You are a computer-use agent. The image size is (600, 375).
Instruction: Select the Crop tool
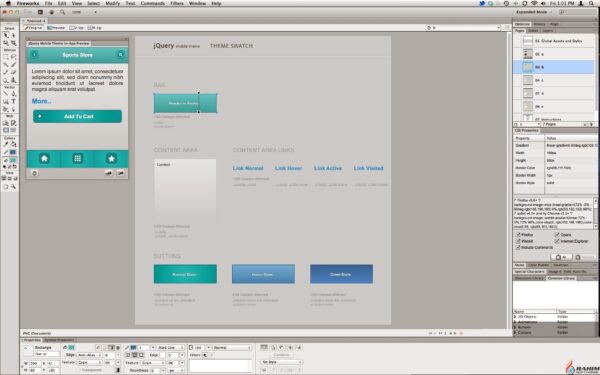(x=13, y=43)
